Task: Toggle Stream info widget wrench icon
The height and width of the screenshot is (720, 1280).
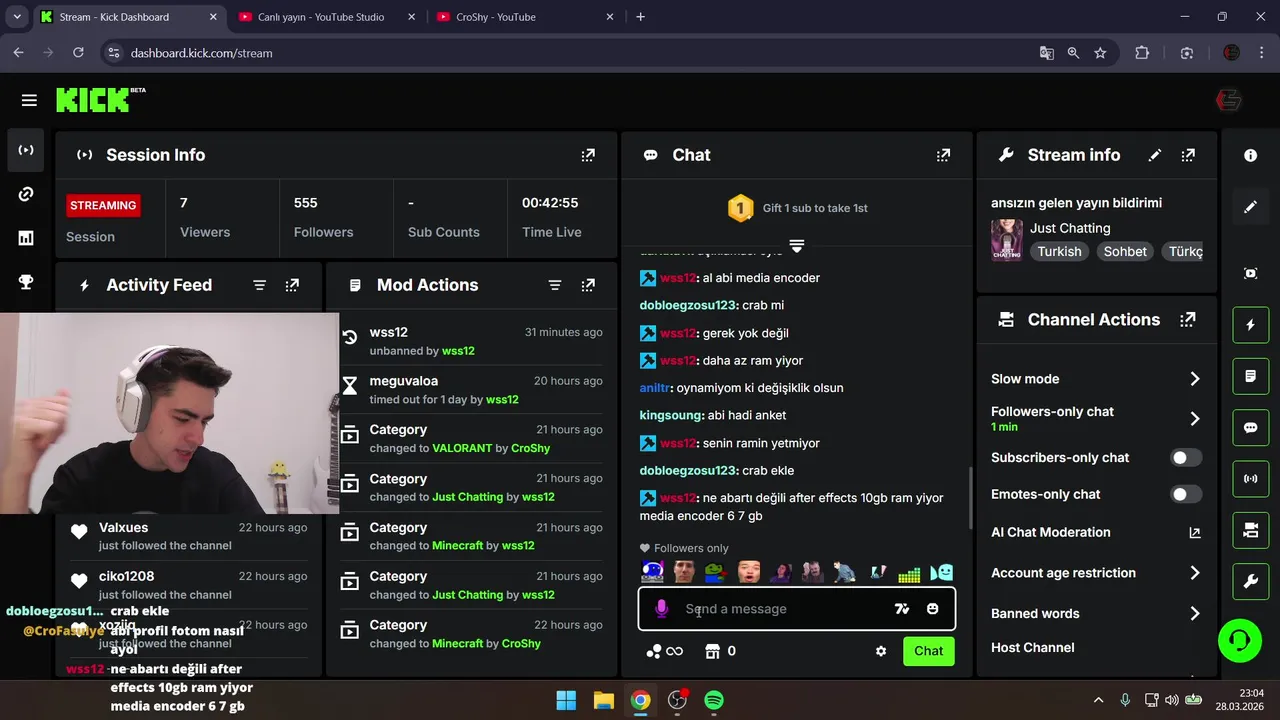Action: point(1251,581)
